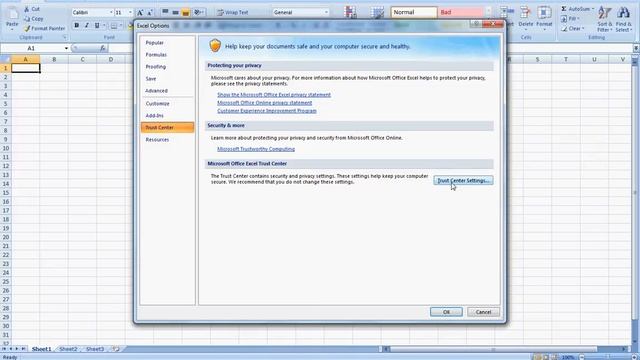Open Microsoft Trustworthy Computing link

tap(256, 149)
